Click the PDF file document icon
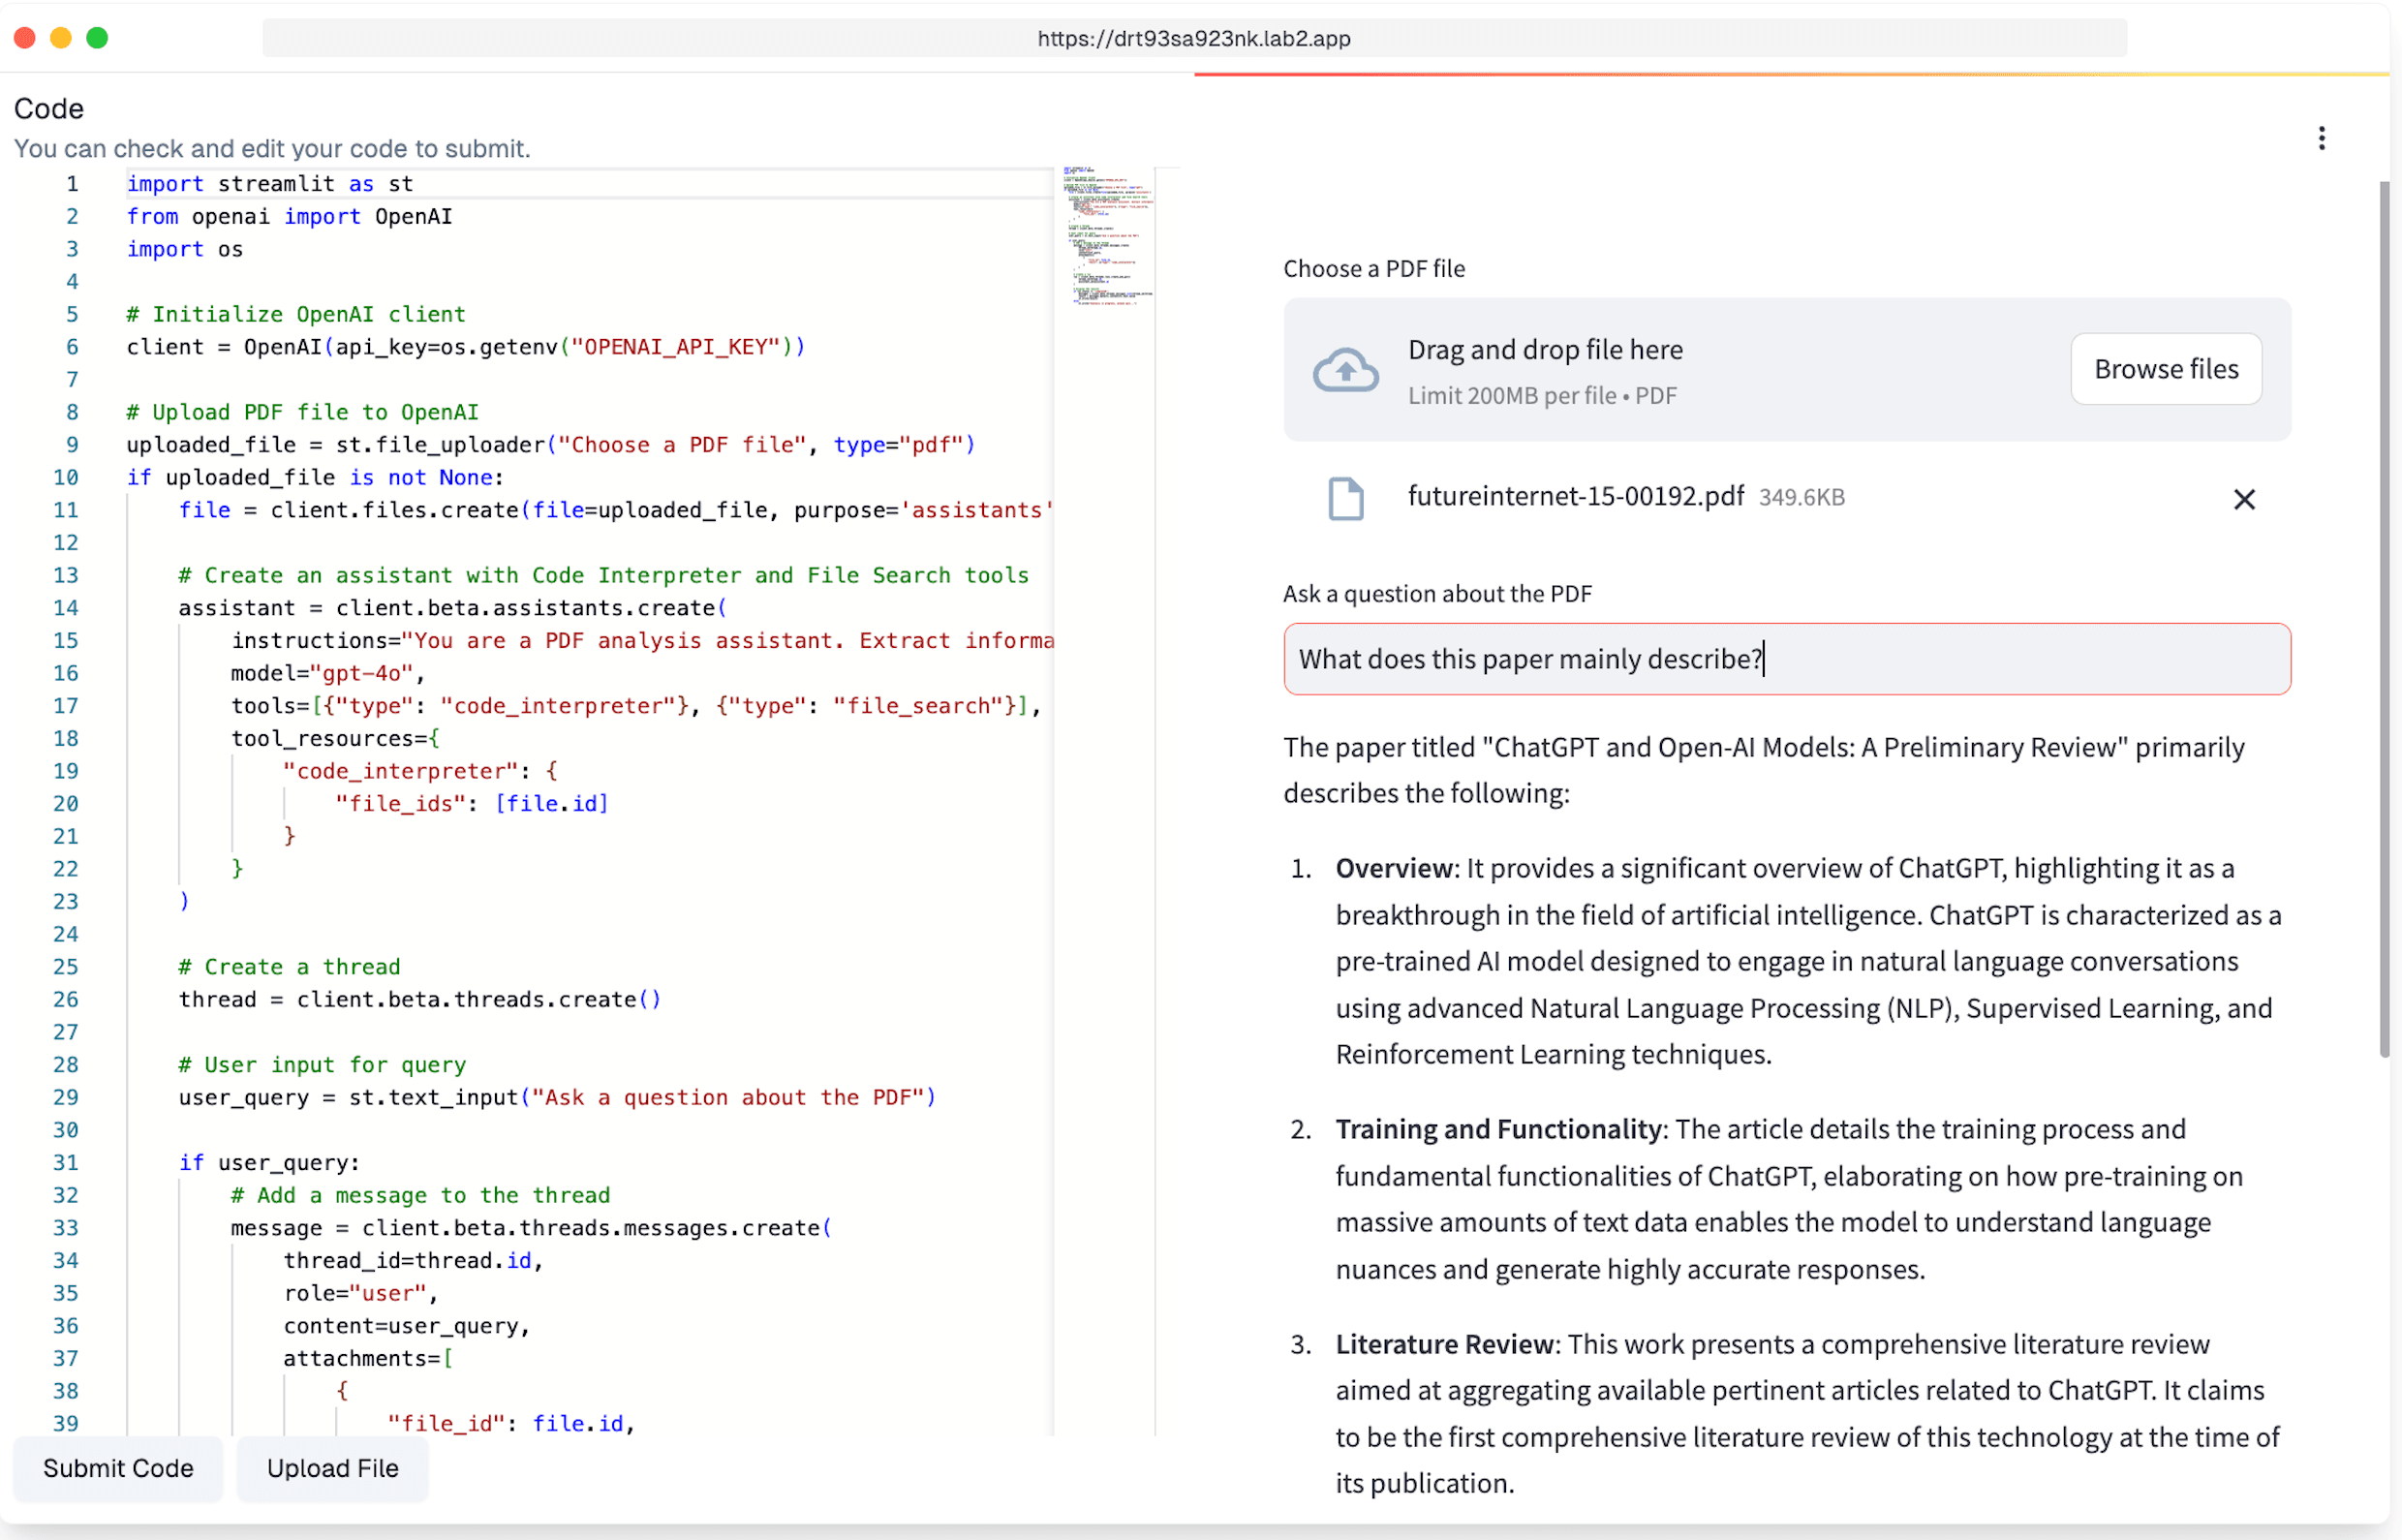 (1345, 498)
